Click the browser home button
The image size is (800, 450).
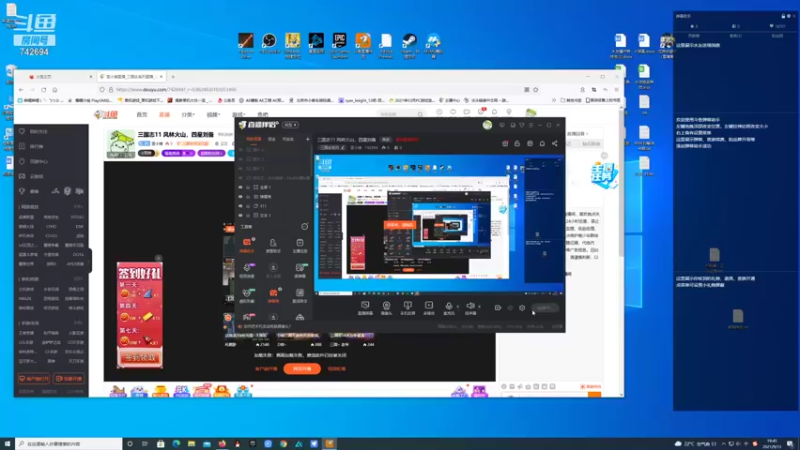55,90
